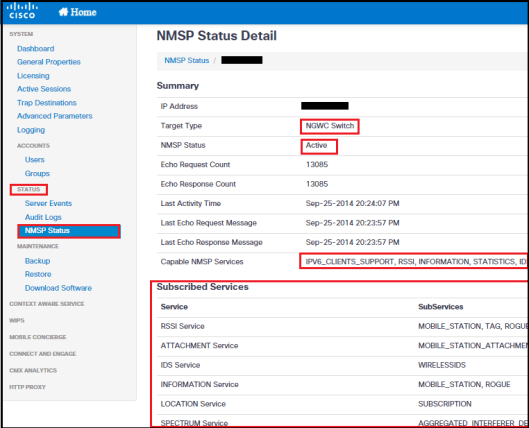Open General Properties page

[x=49, y=62]
